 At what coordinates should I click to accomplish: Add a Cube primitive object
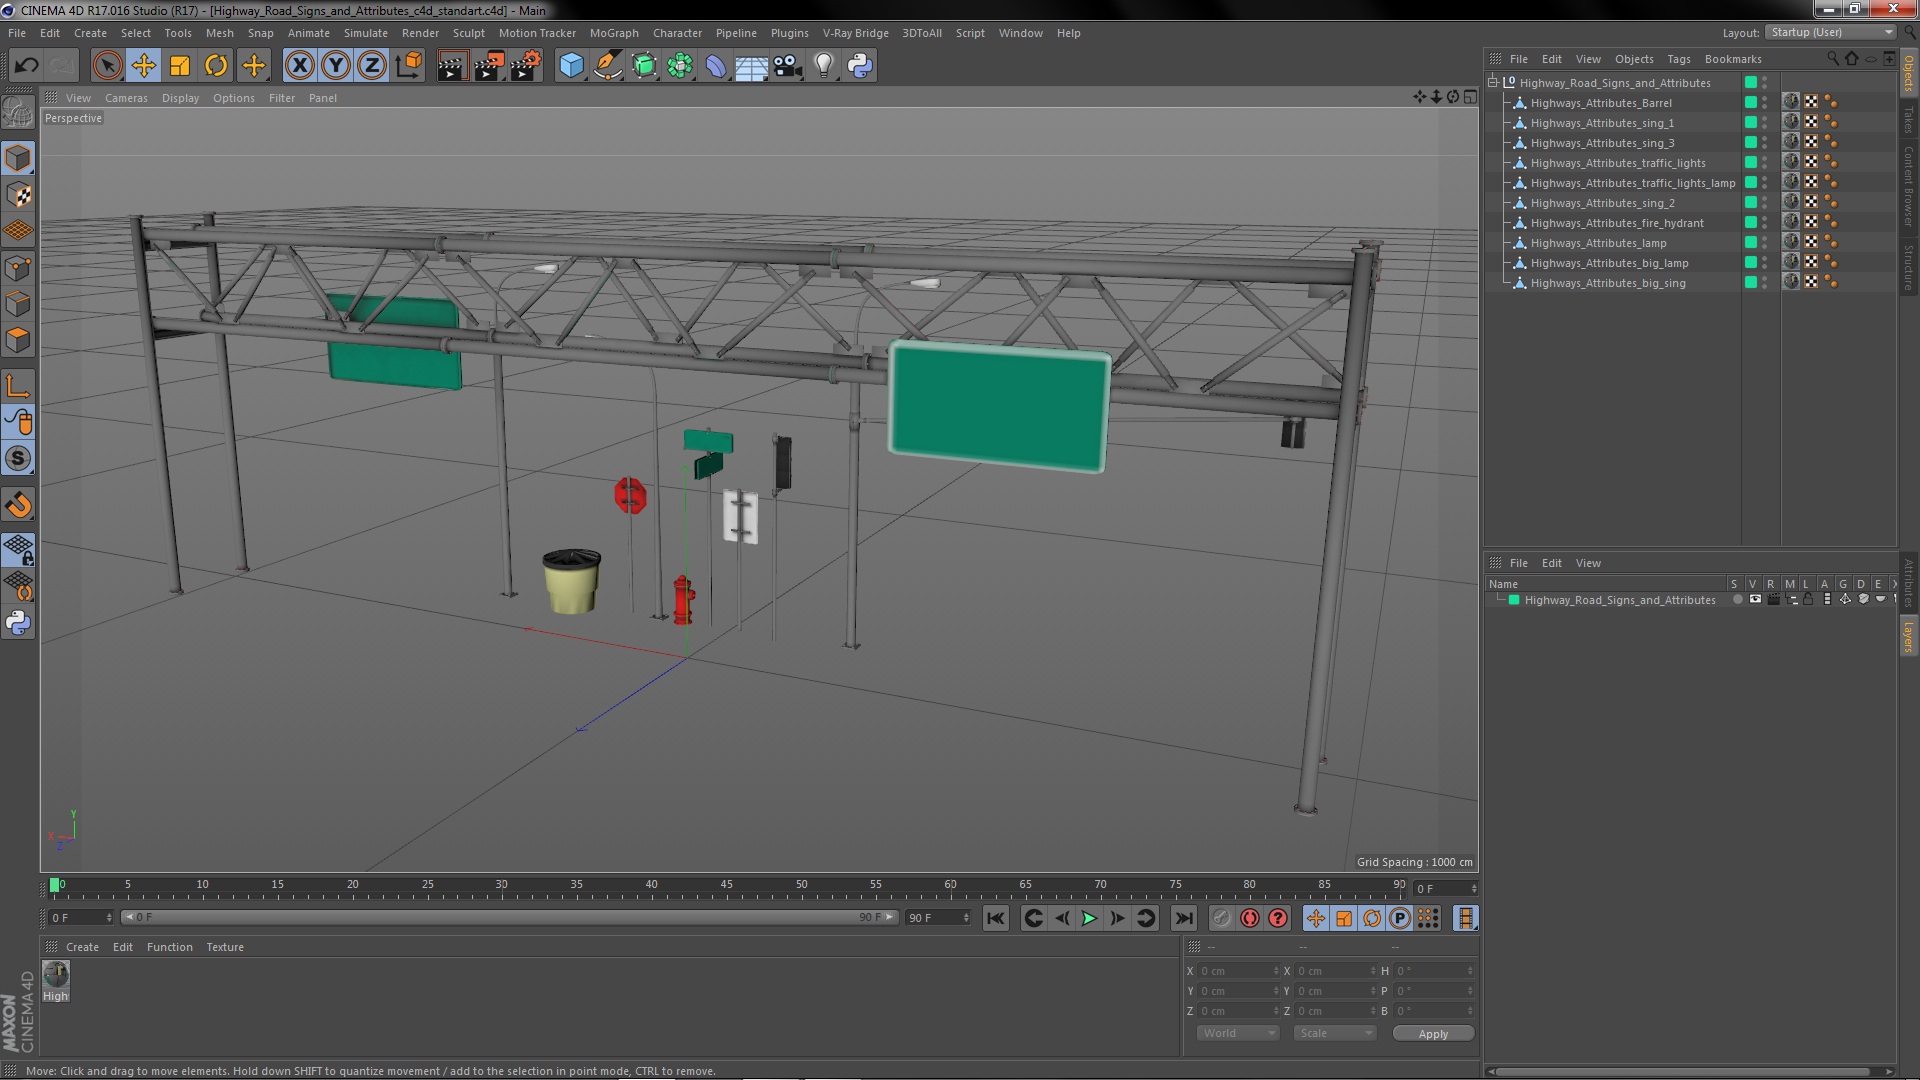tap(571, 66)
